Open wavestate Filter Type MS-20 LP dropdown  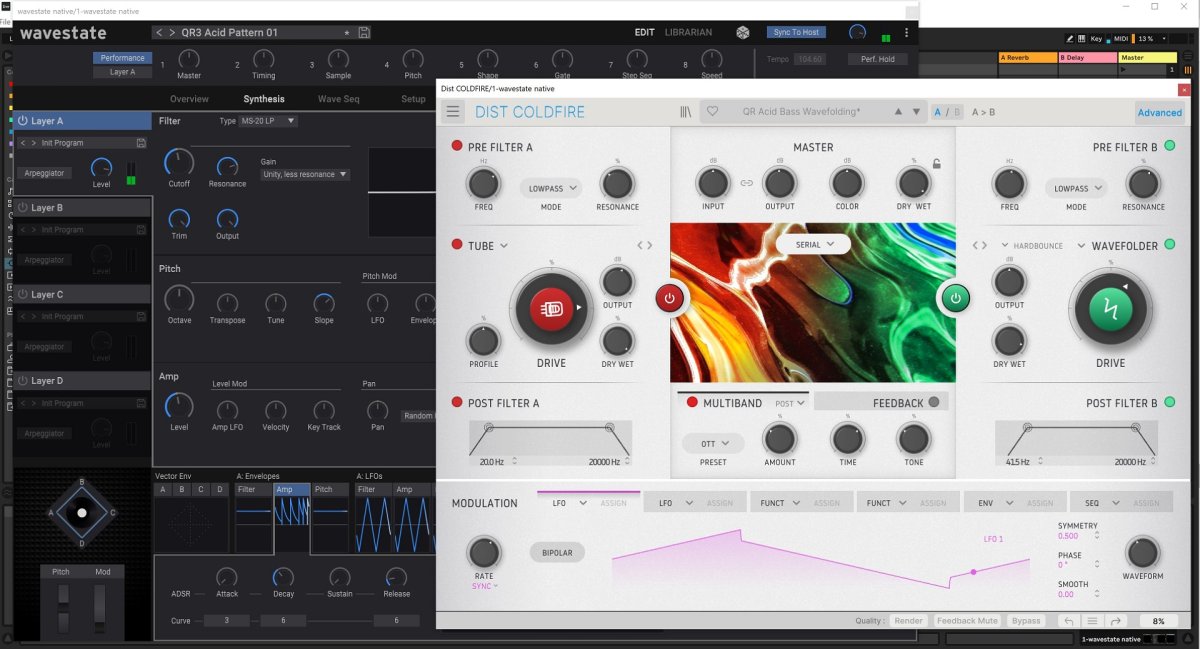coord(267,121)
